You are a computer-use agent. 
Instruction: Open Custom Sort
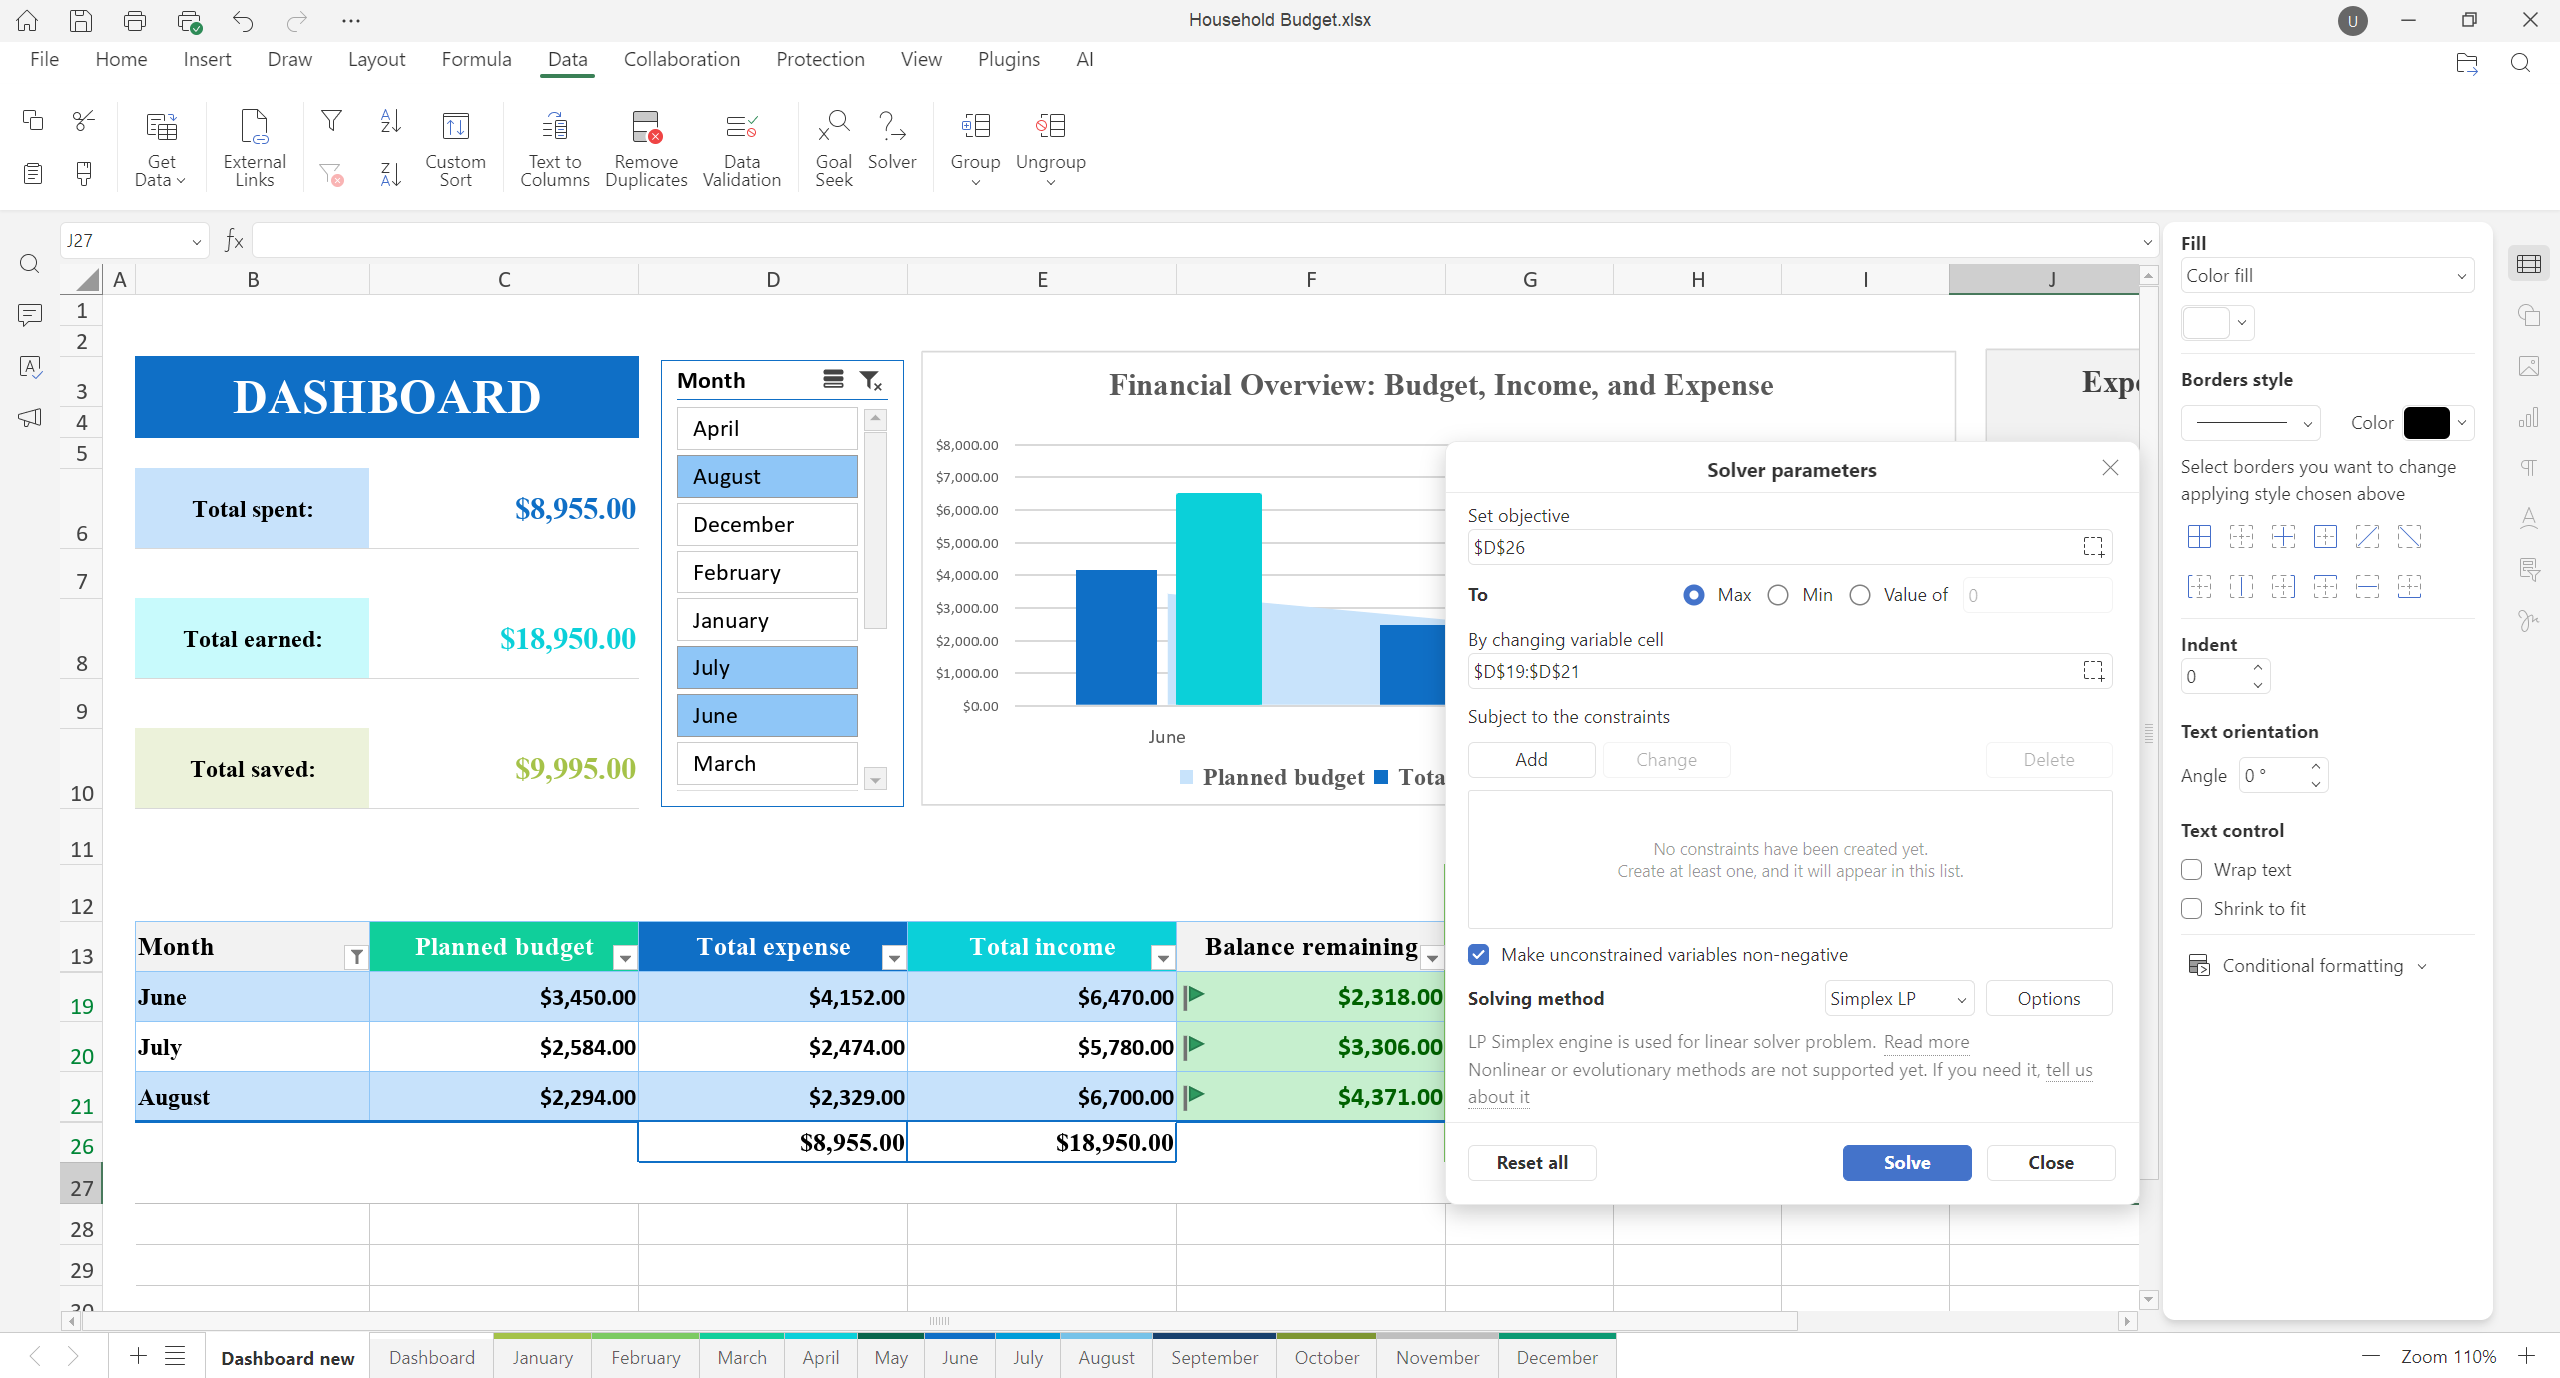pyautogui.click(x=455, y=147)
